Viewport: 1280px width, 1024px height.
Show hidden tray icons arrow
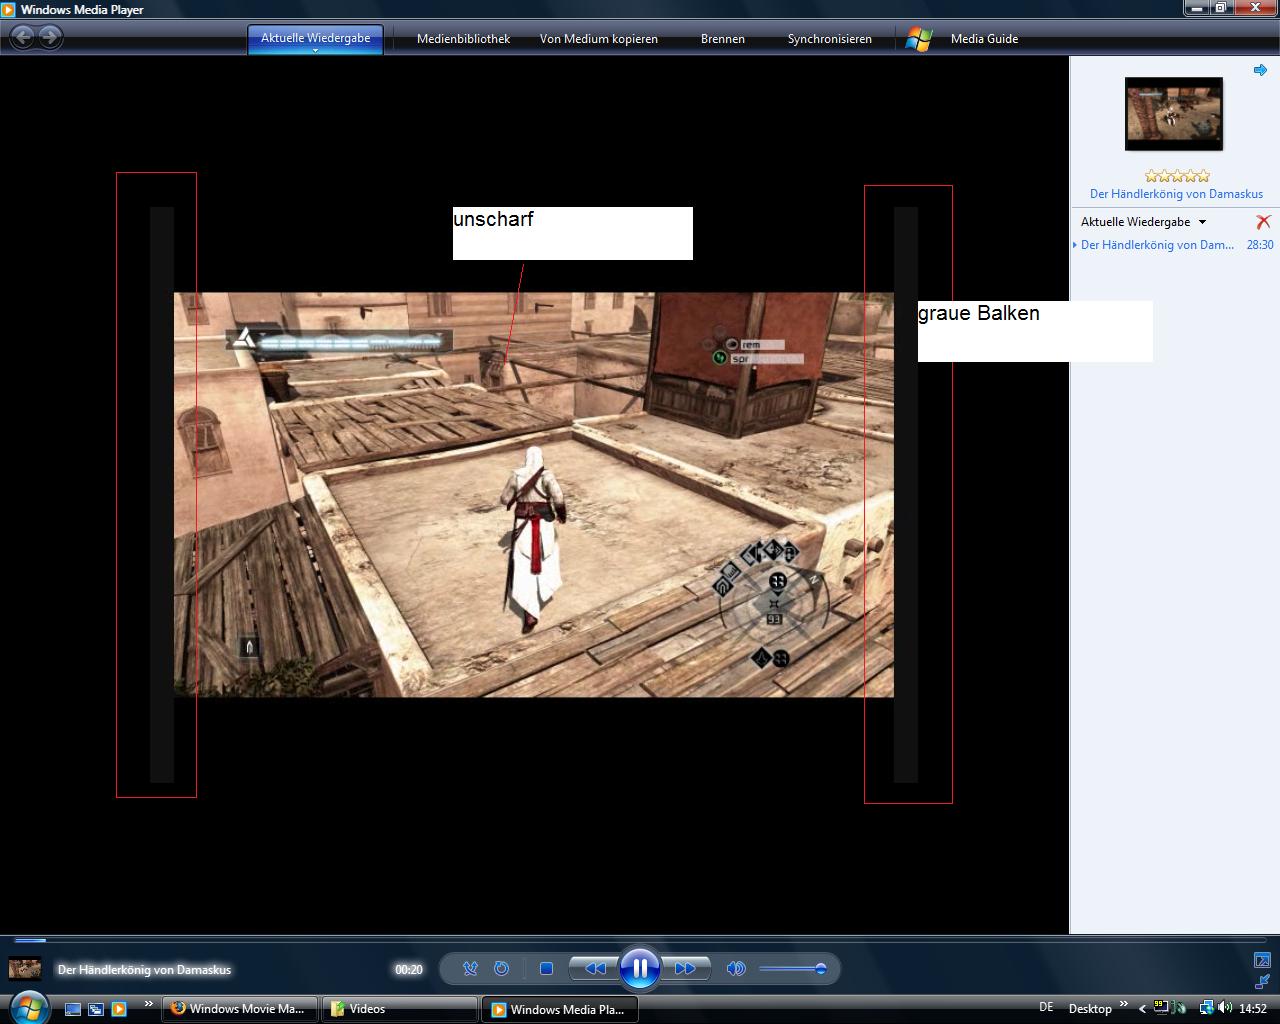pos(1142,1009)
